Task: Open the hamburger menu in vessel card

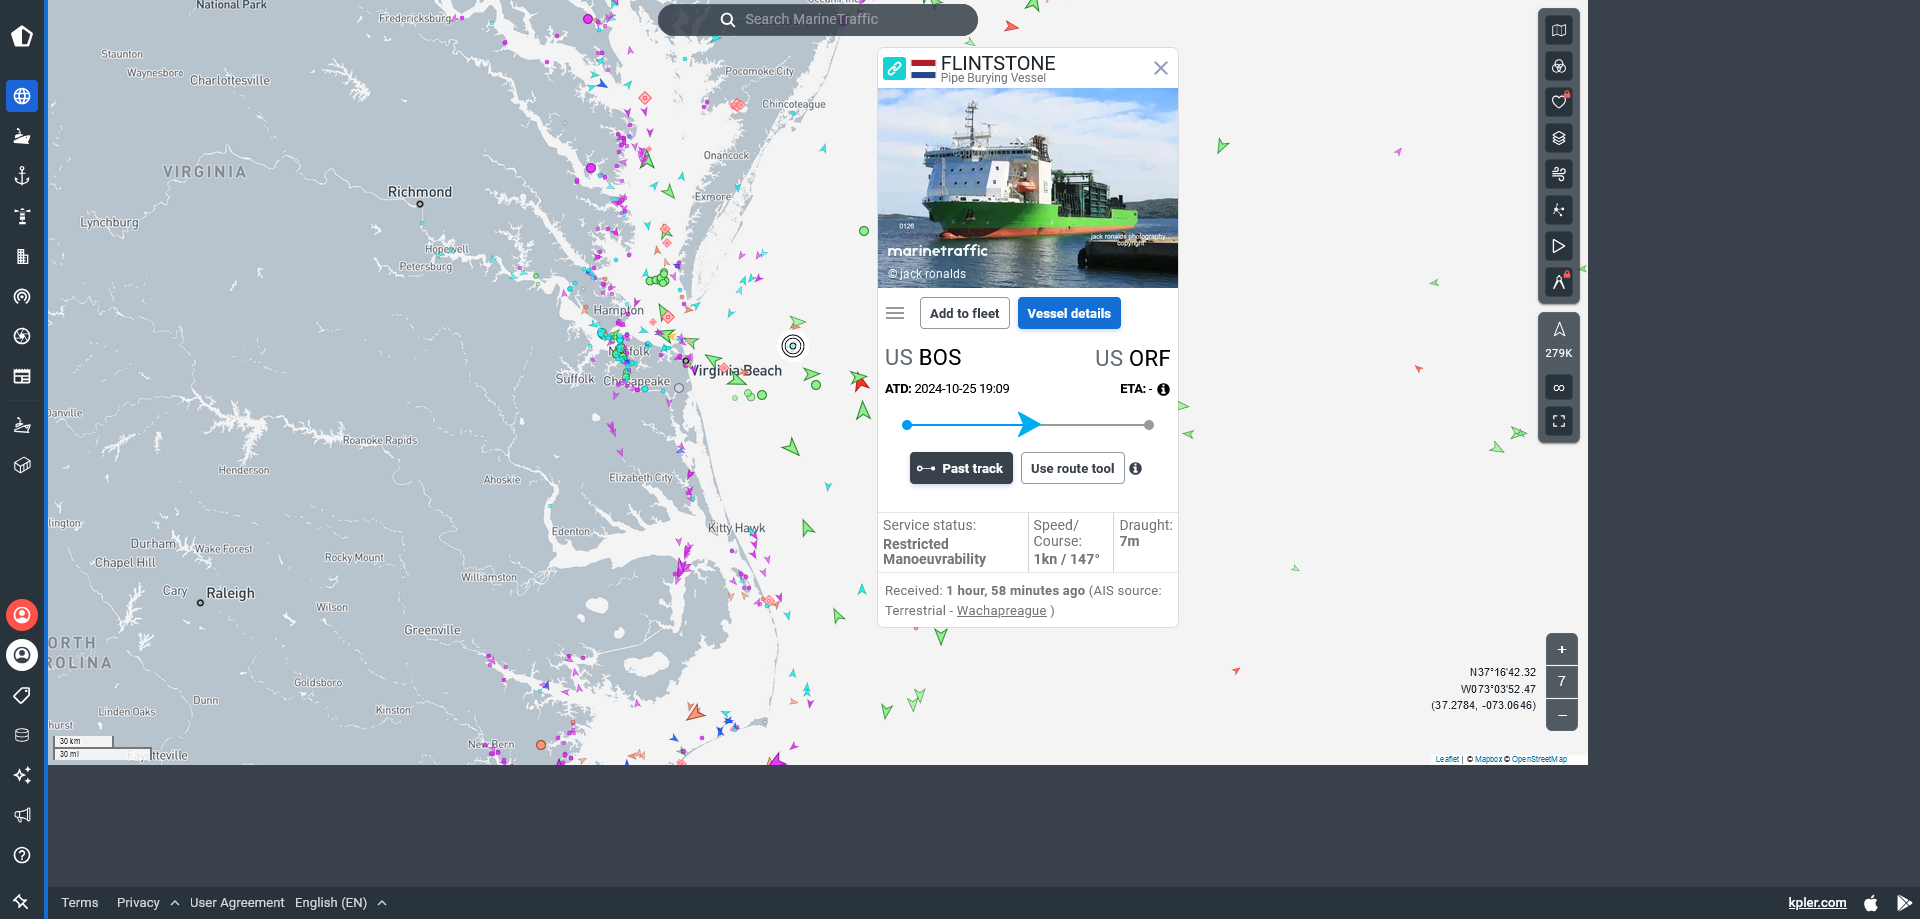Action: point(895,313)
